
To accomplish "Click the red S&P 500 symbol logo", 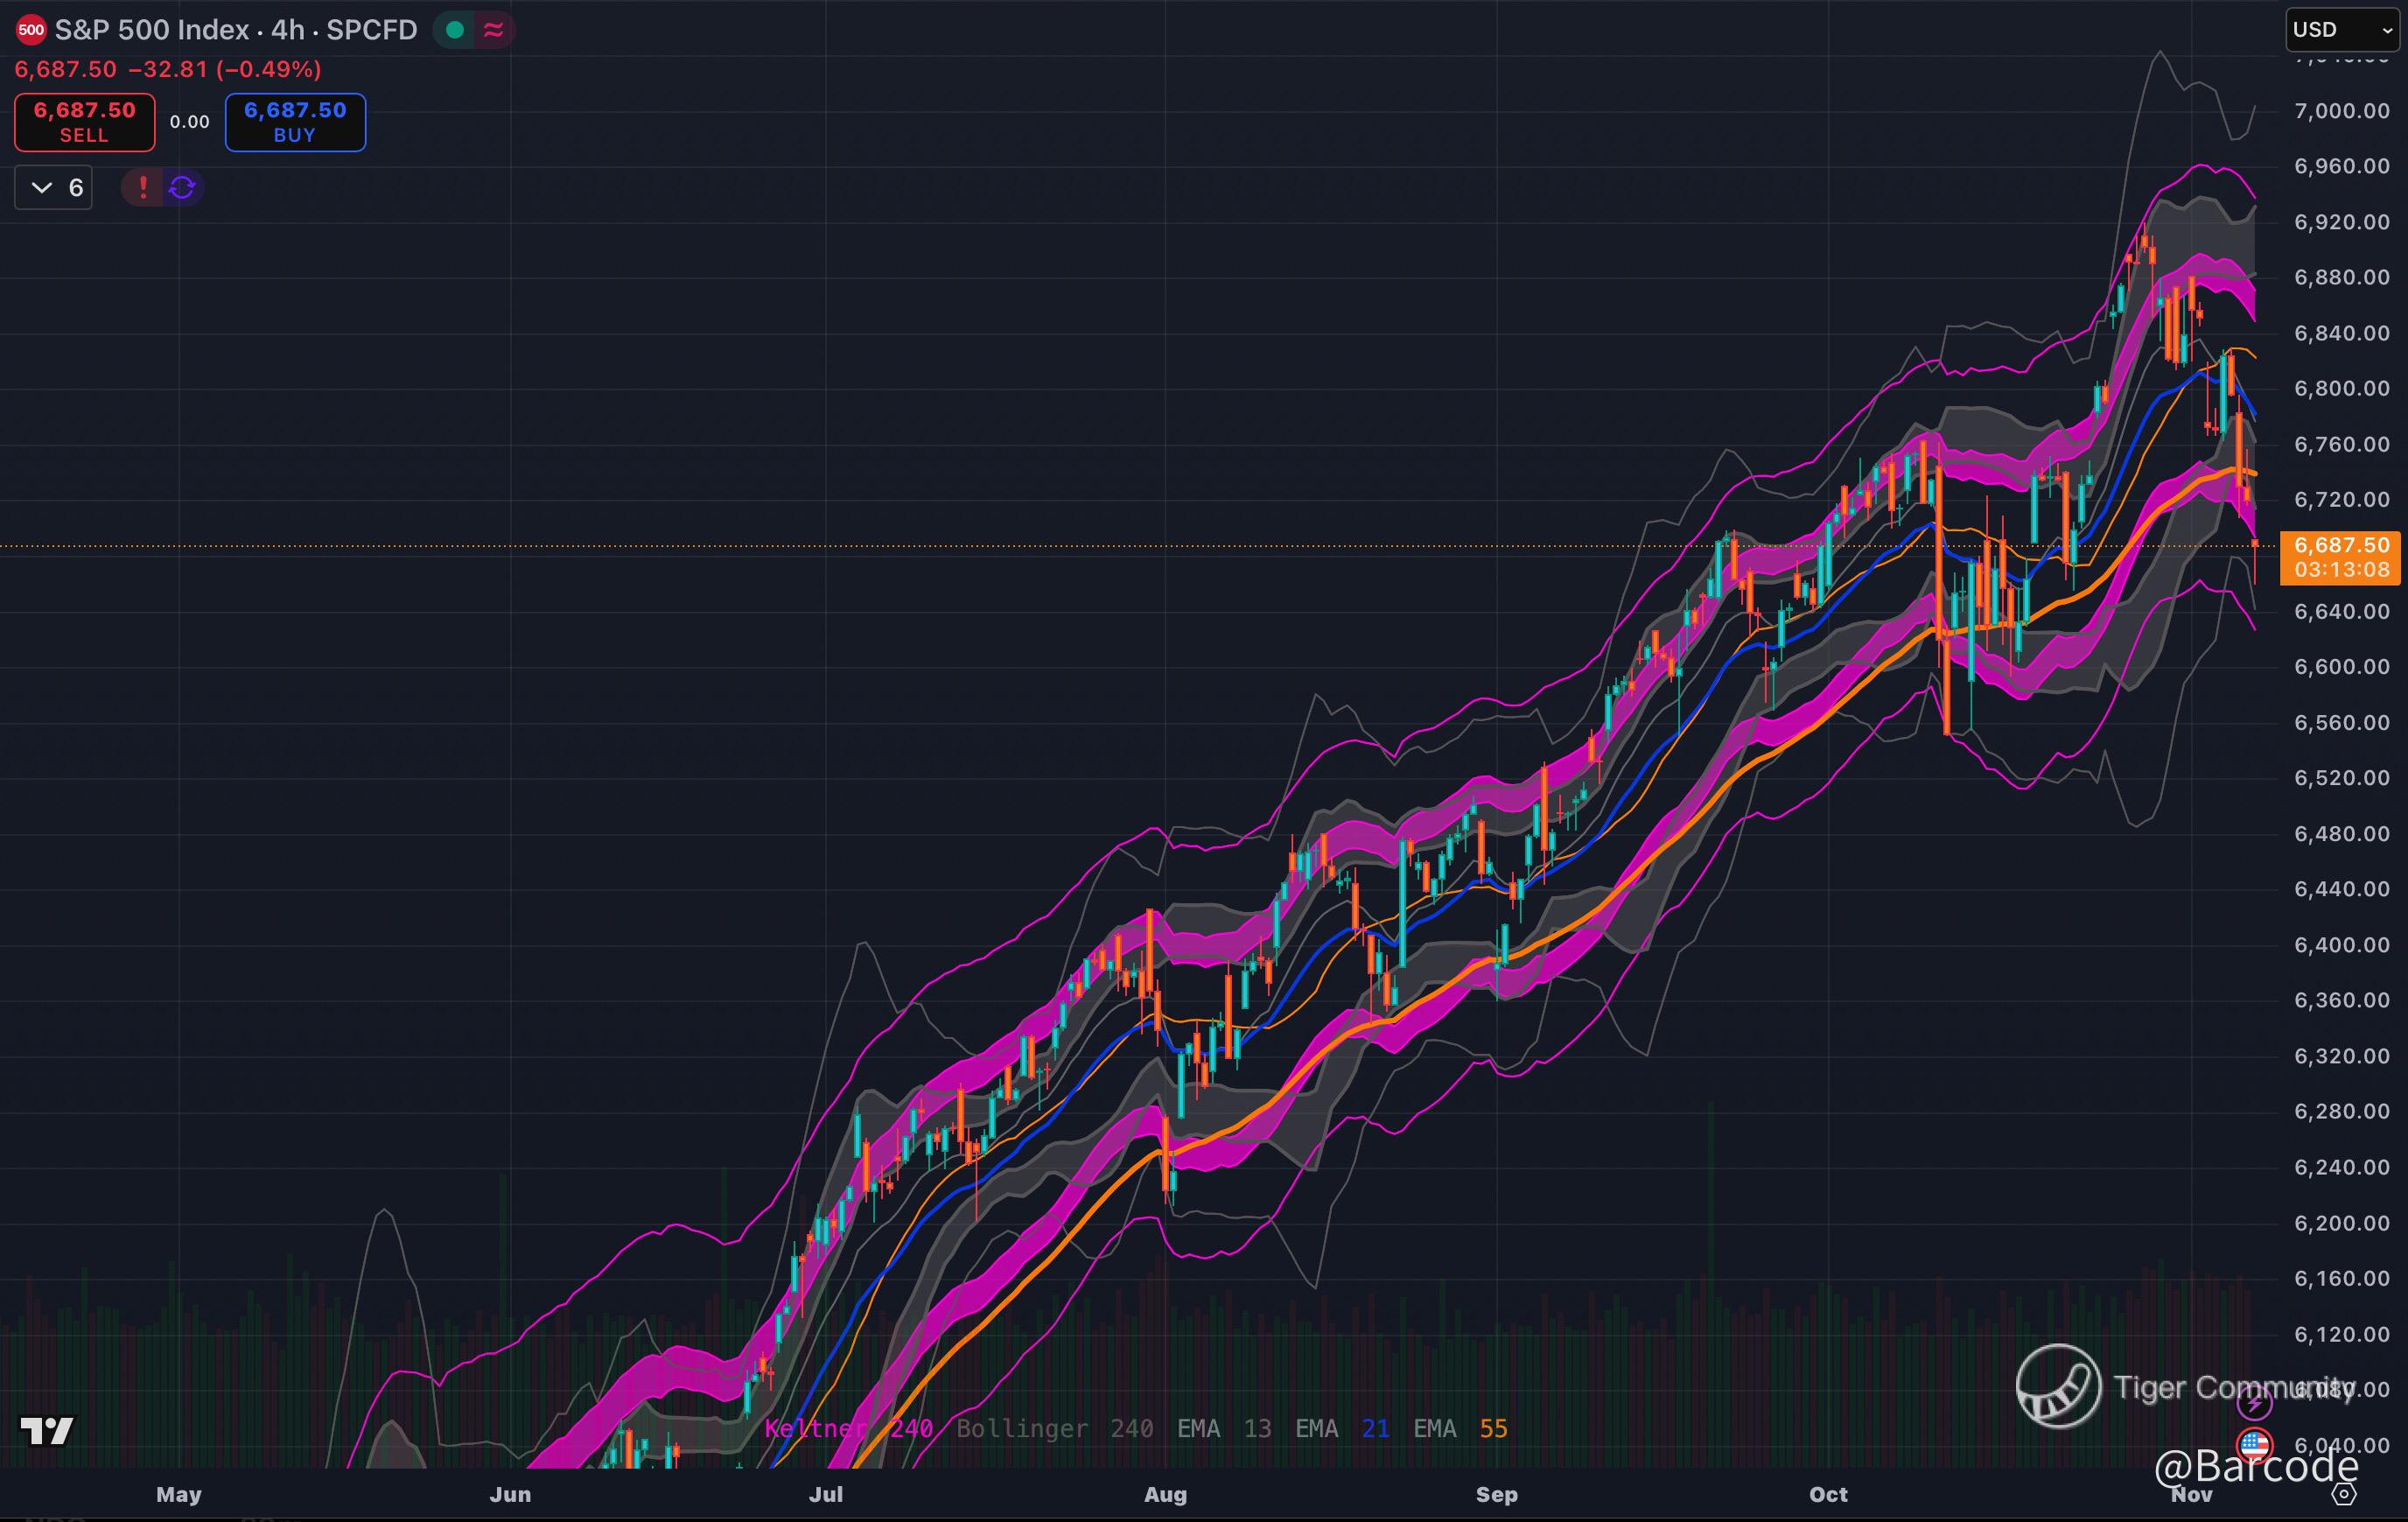I will (31, 30).
